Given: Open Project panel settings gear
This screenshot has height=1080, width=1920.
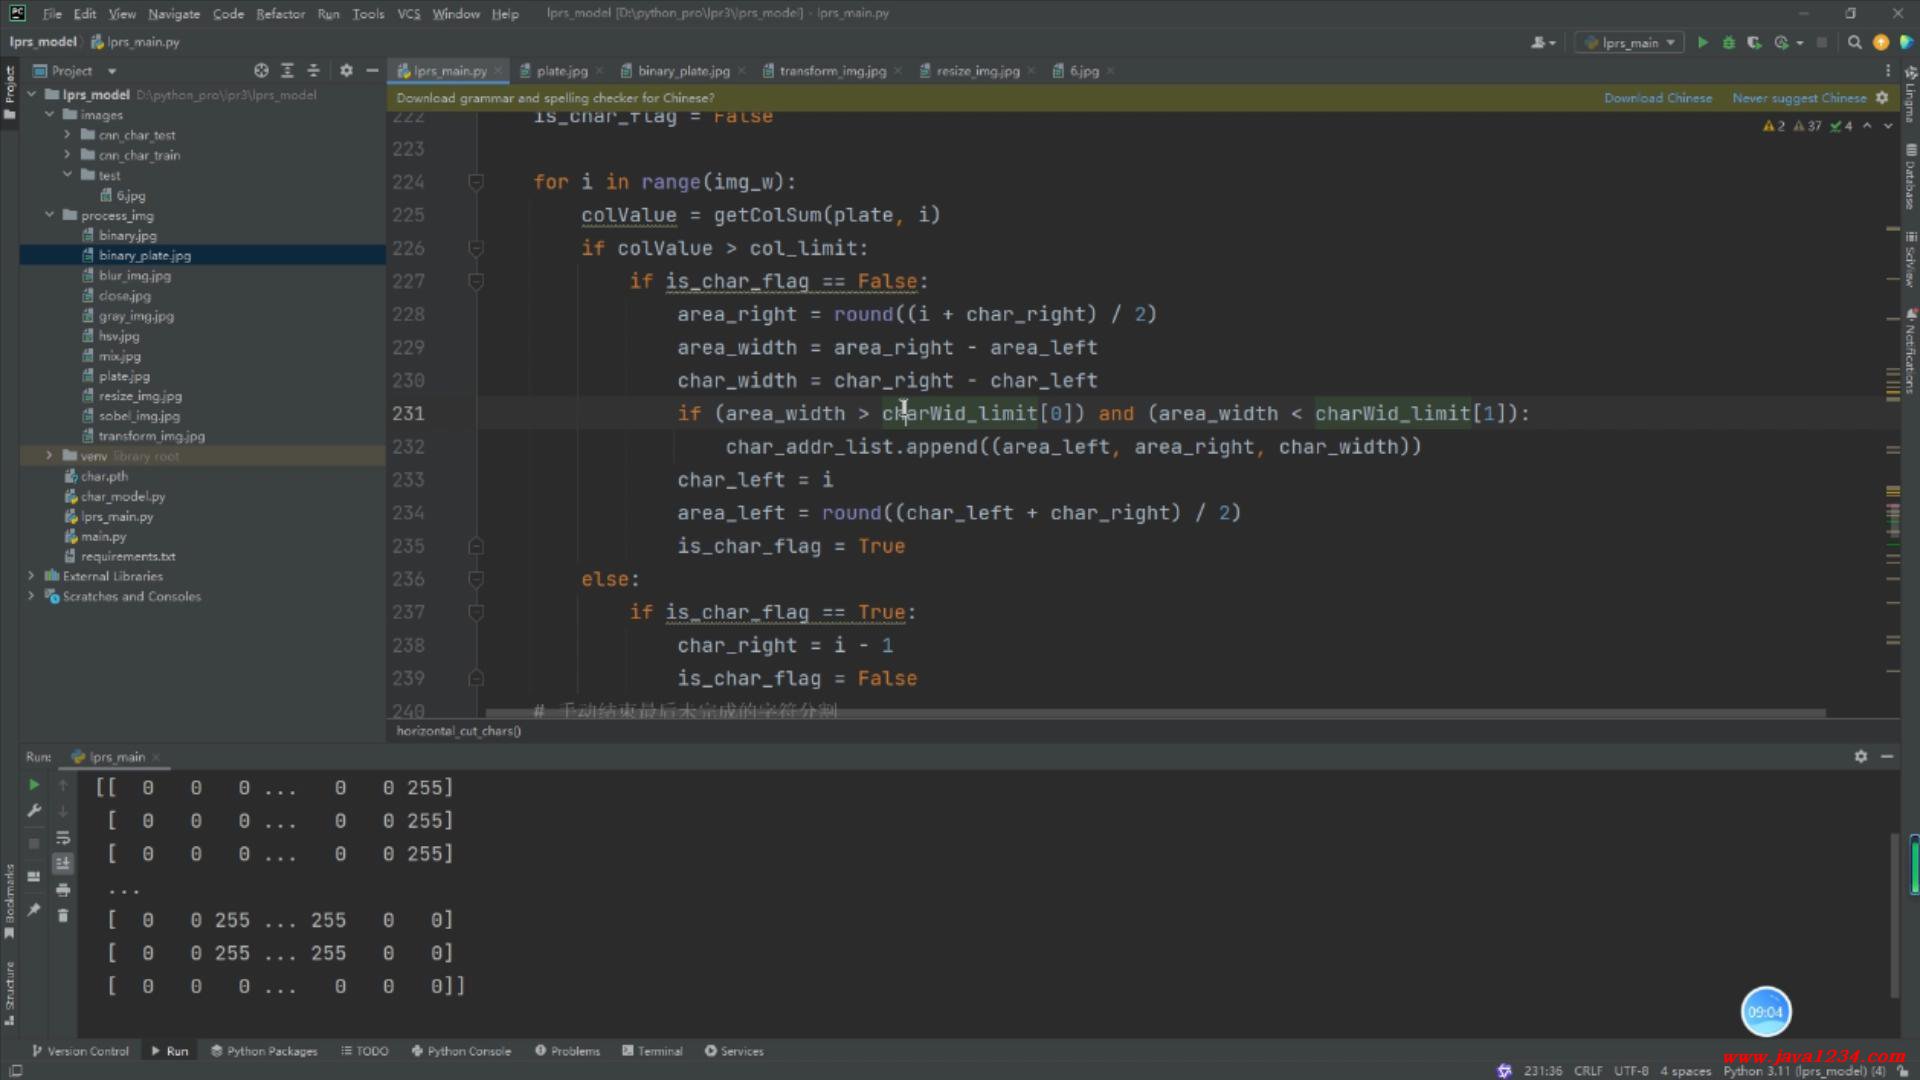Looking at the screenshot, I should 346,71.
